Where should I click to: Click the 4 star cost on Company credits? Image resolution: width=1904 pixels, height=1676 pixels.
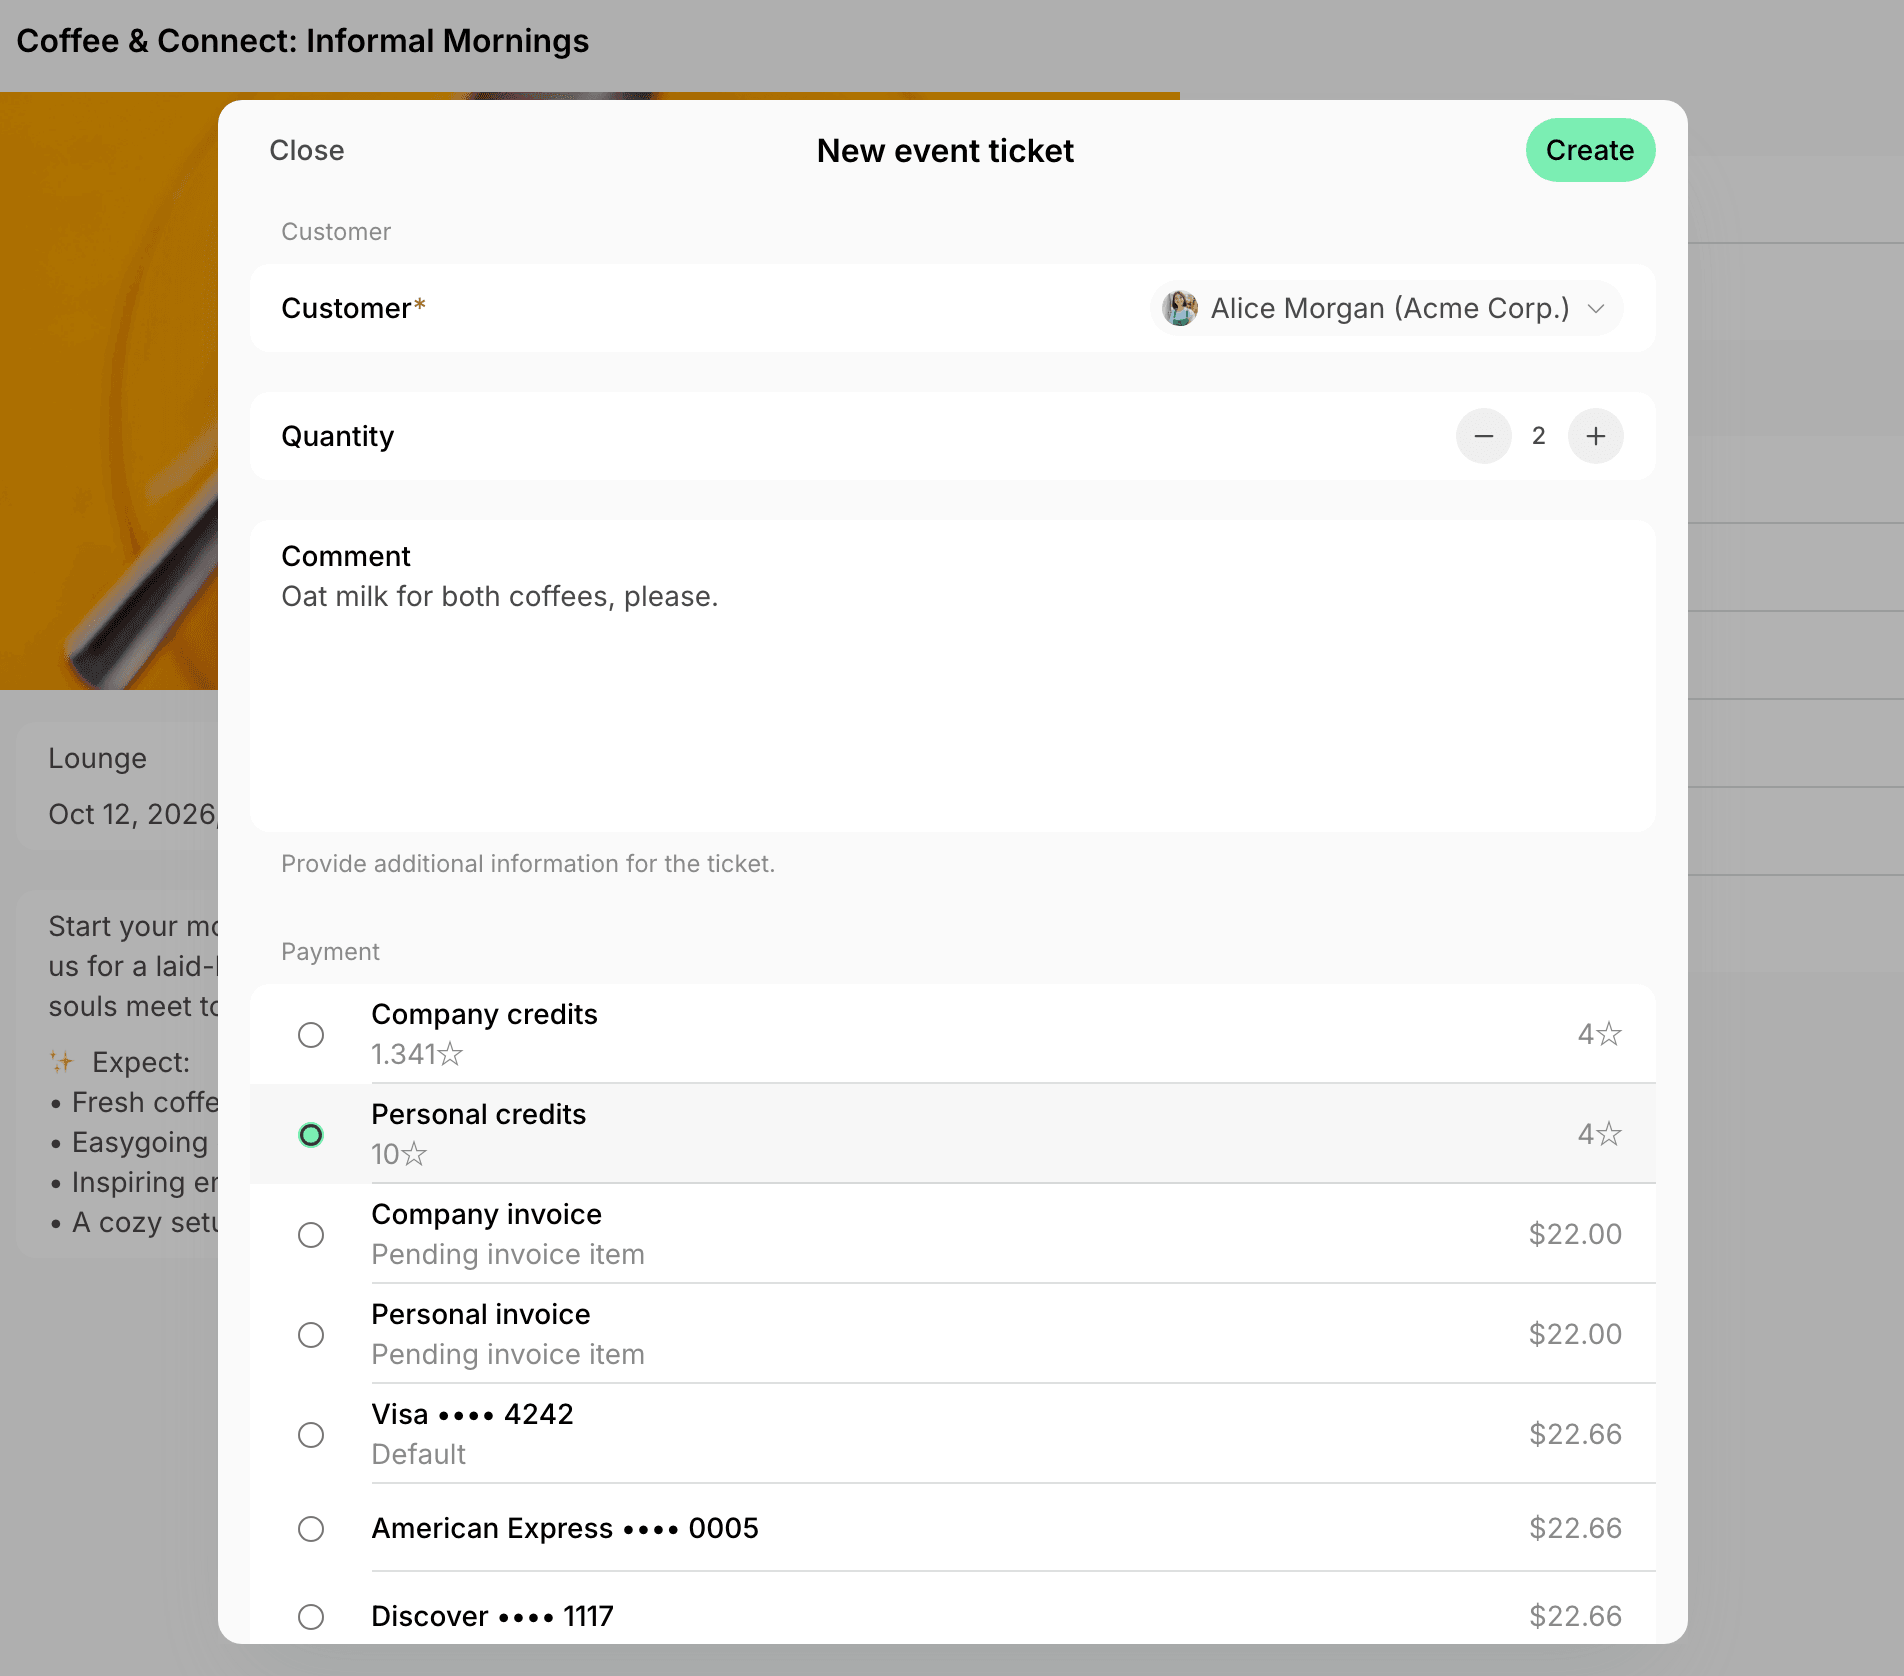pos(1599,1034)
